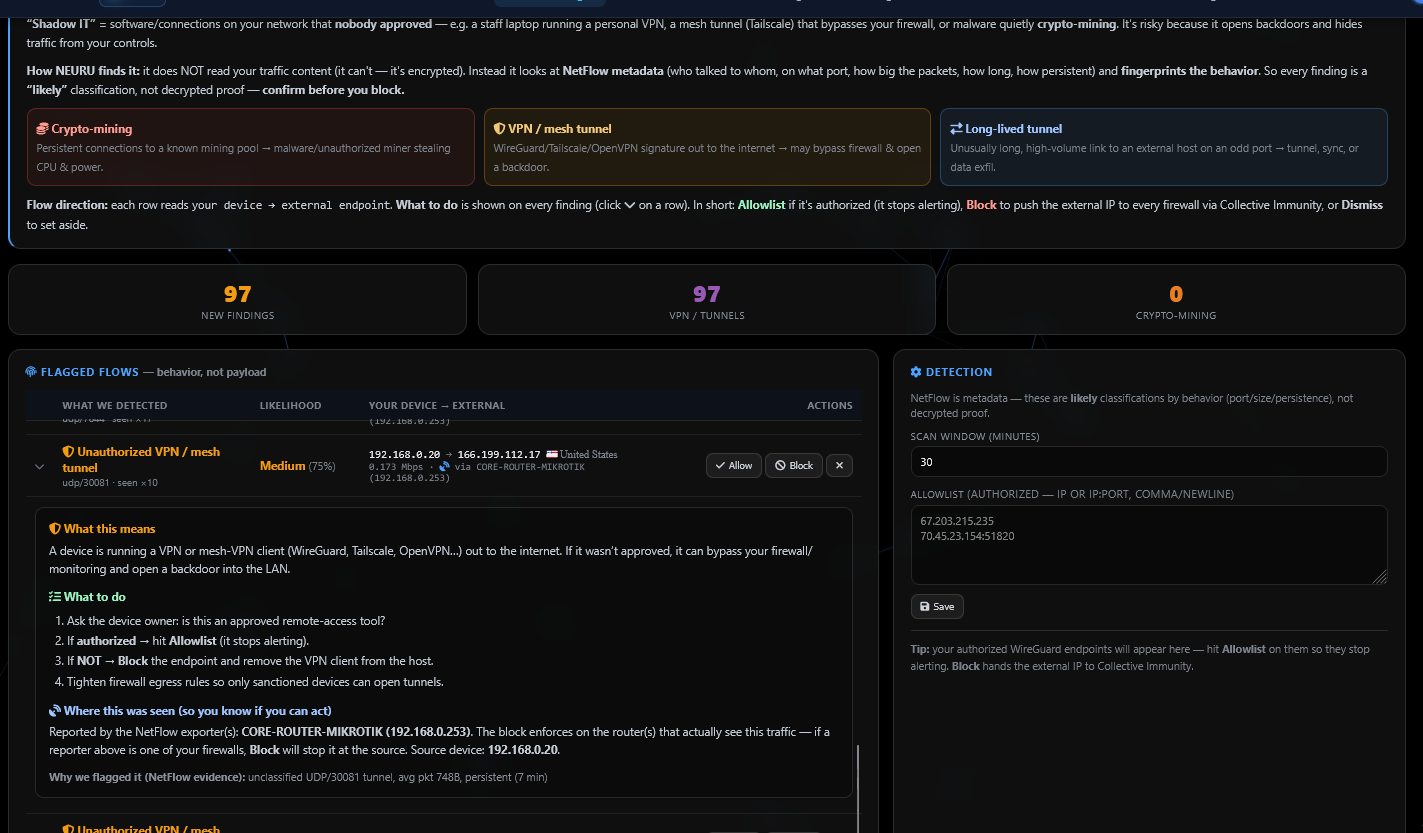The height and width of the screenshot is (833, 1423).
Task: Click the VPN / mesh tunnel shield icon
Action: (x=499, y=129)
